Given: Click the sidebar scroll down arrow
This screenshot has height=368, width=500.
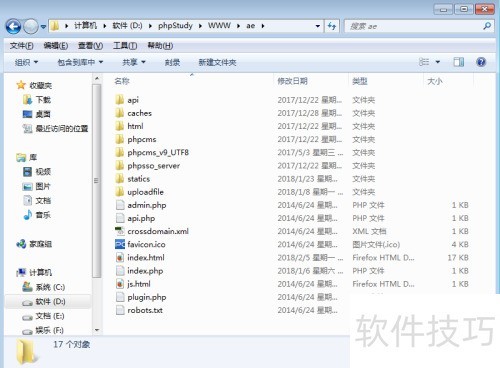Looking at the screenshot, I should pyautogui.click(x=97, y=330).
